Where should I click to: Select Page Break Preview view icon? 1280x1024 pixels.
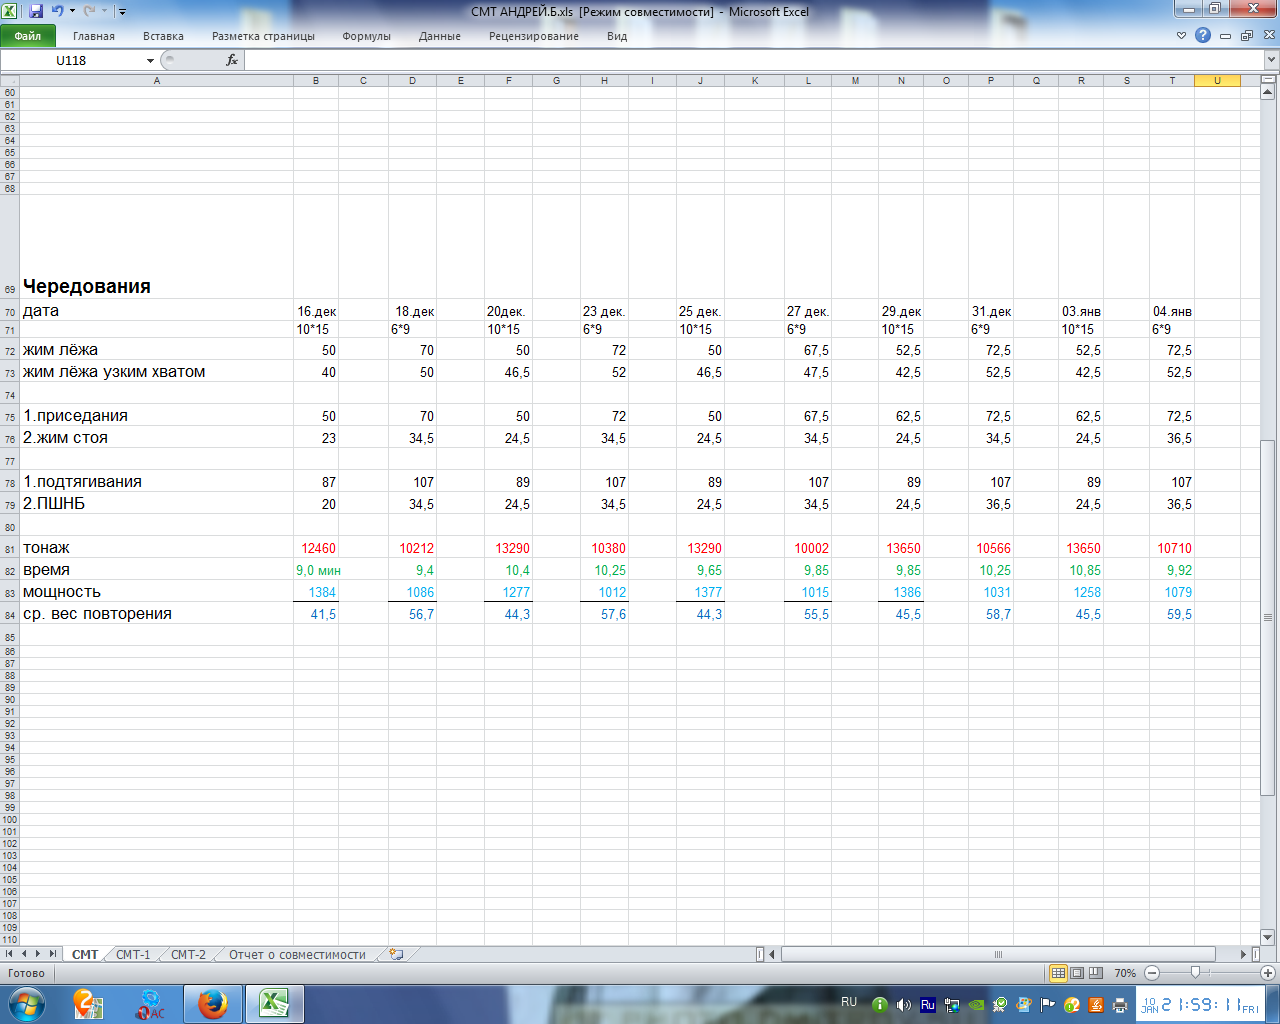[x=1095, y=973]
